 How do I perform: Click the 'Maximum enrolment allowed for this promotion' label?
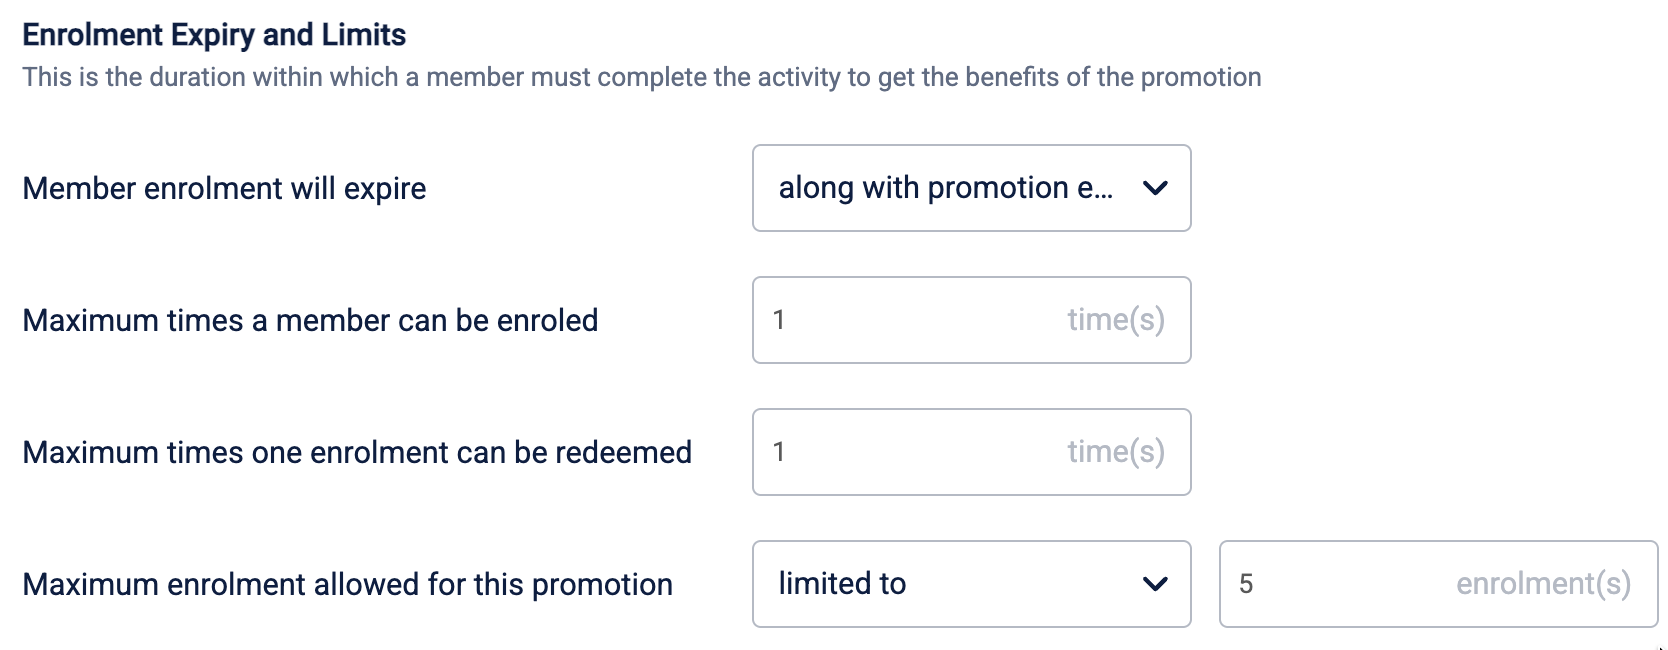347,584
